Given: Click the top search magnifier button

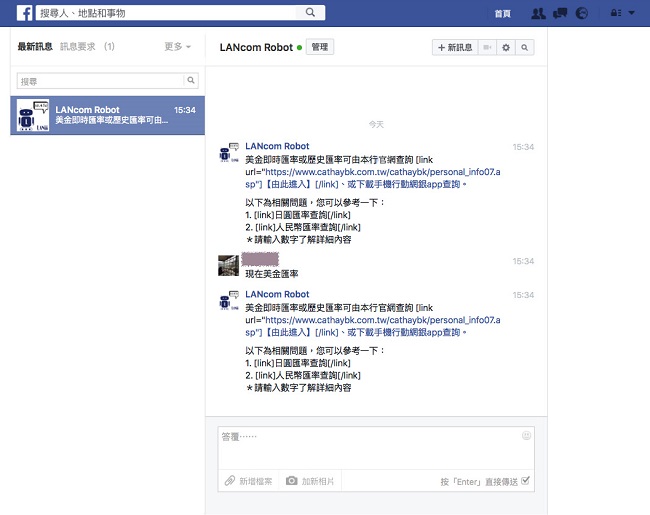Looking at the screenshot, I should (x=310, y=12).
